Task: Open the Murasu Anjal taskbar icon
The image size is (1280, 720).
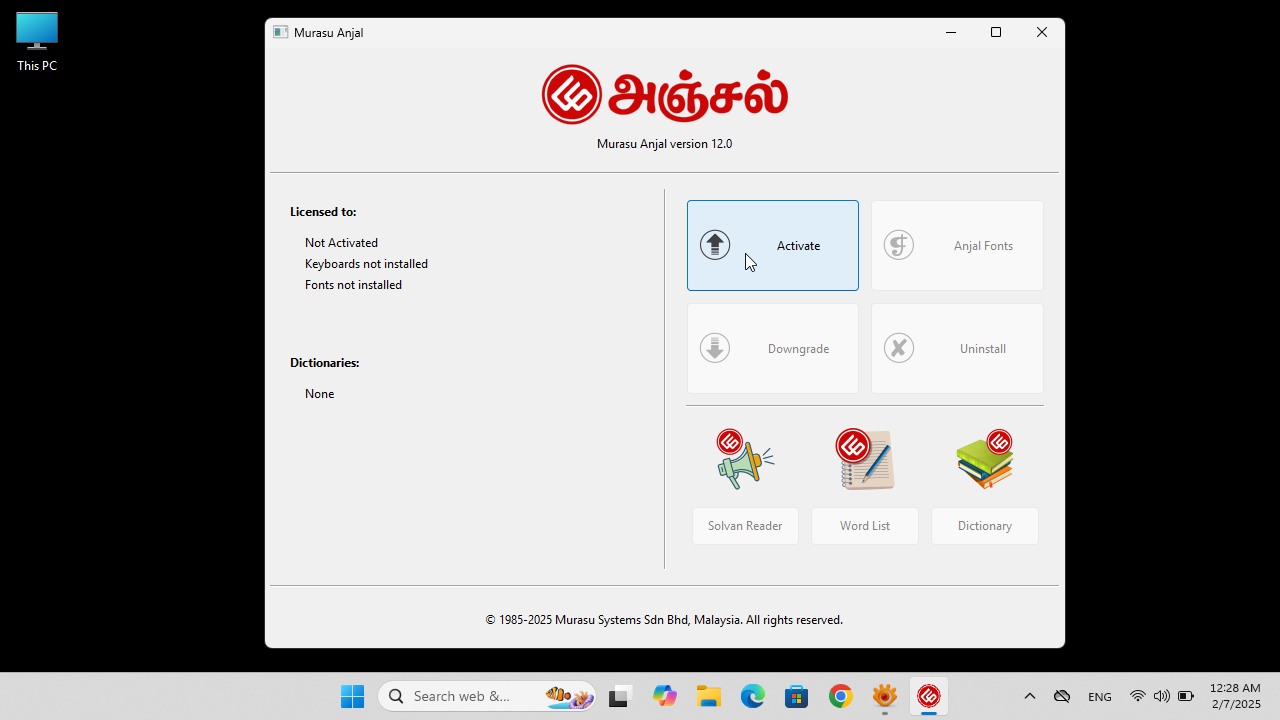Action: point(928,695)
